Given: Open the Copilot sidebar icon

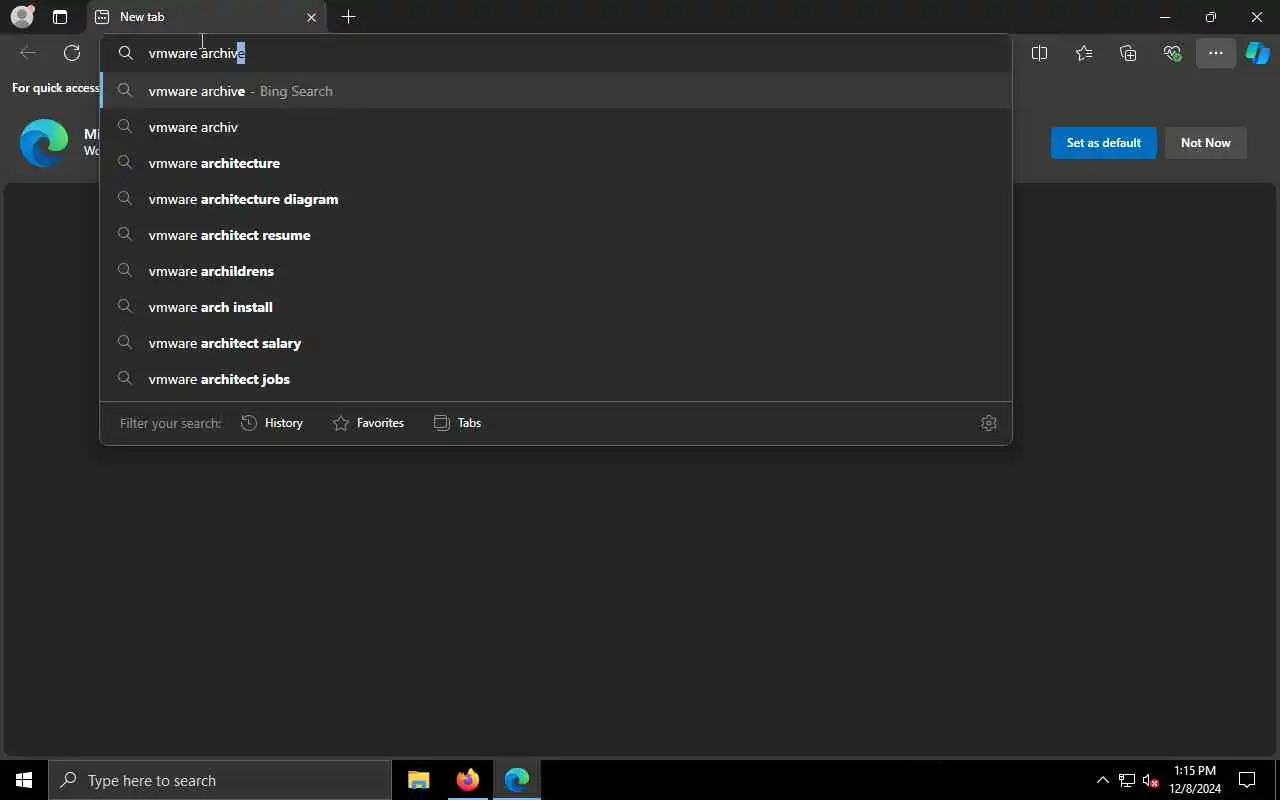Looking at the screenshot, I should coord(1257,53).
